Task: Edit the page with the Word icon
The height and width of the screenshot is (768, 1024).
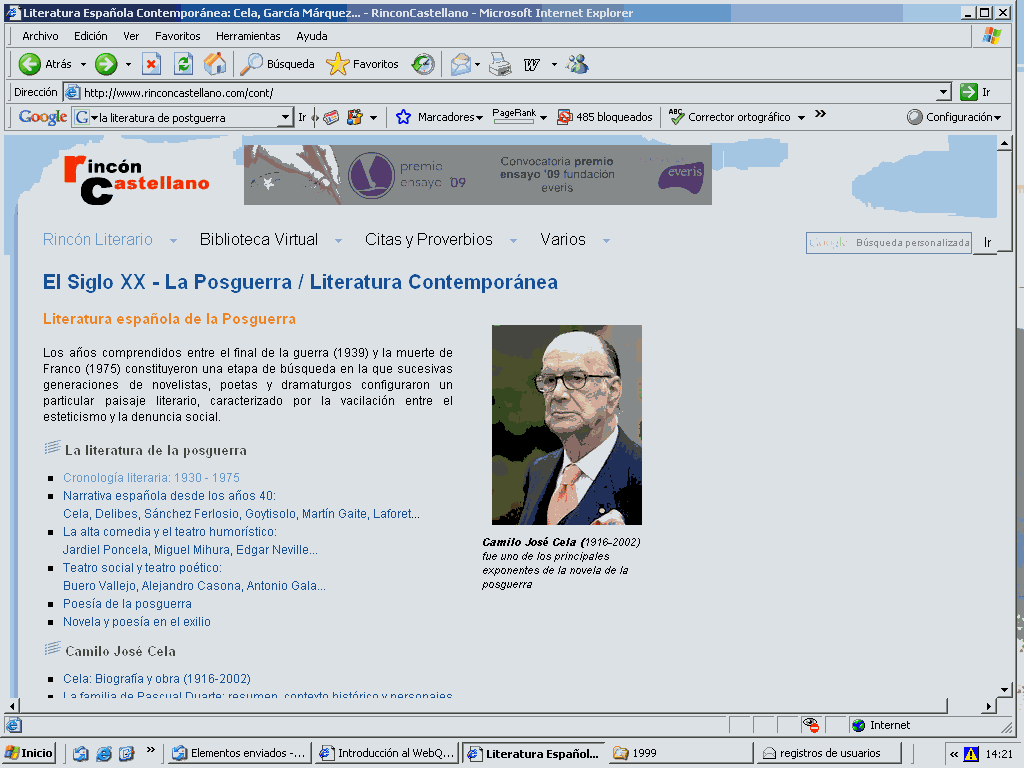Action: click(x=532, y=64)
